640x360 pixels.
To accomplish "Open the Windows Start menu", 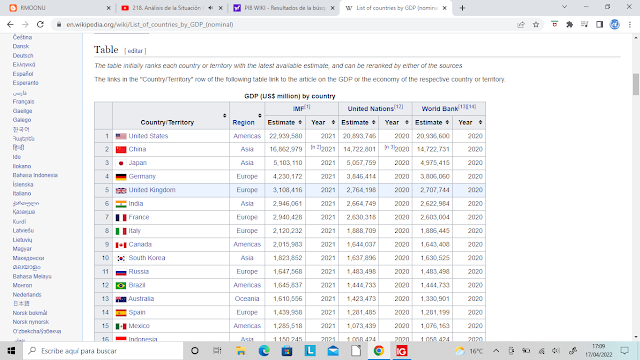I will pyautogui.click(x=11, y=351).
